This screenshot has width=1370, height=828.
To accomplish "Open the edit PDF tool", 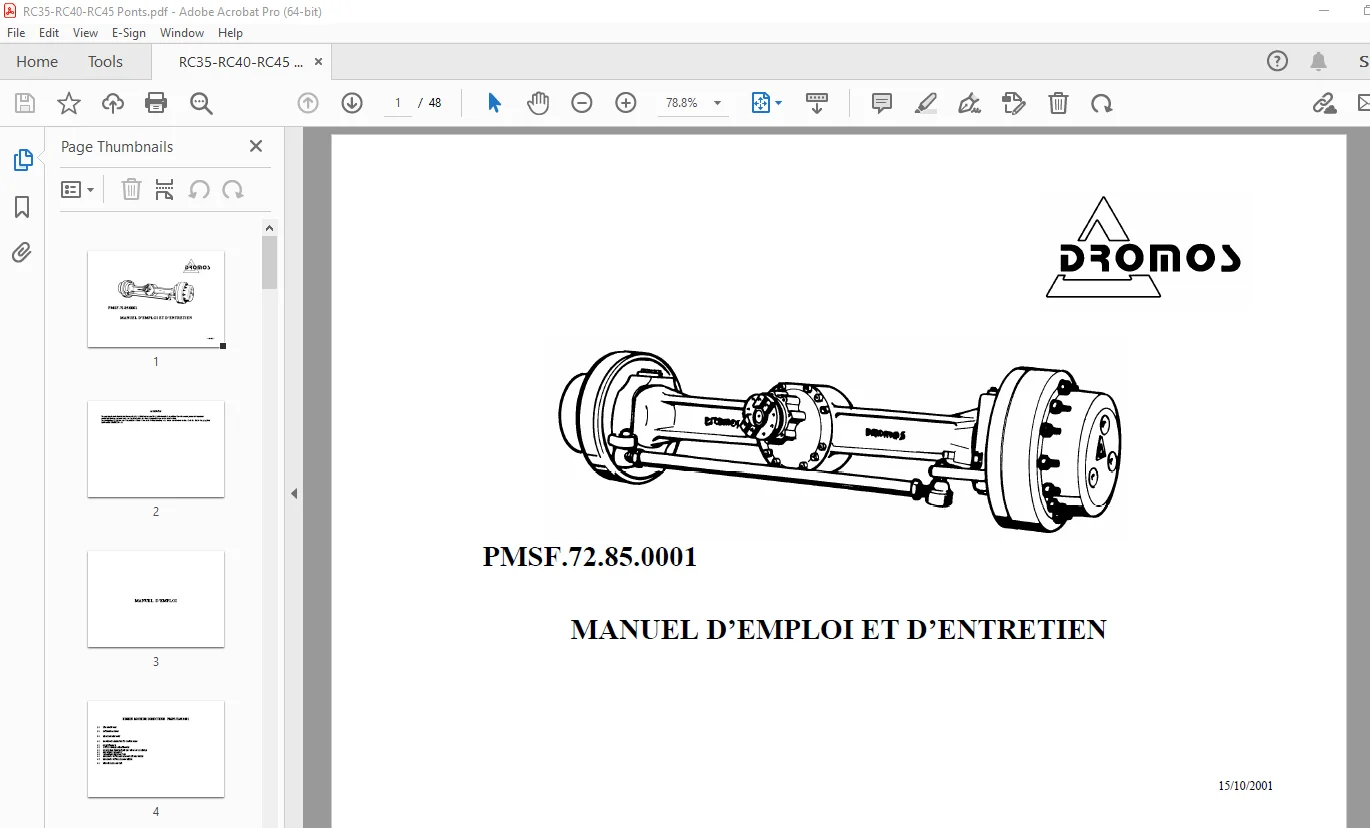I will point(1014,103).
